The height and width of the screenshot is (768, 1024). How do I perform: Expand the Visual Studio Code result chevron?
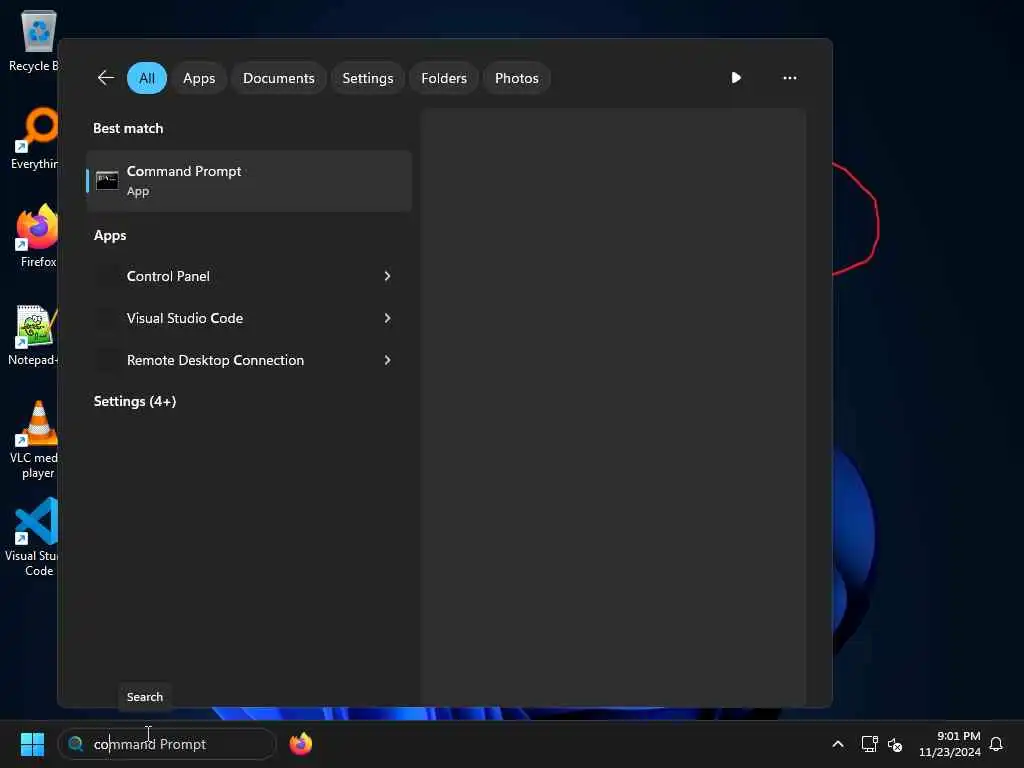point(387,318)
